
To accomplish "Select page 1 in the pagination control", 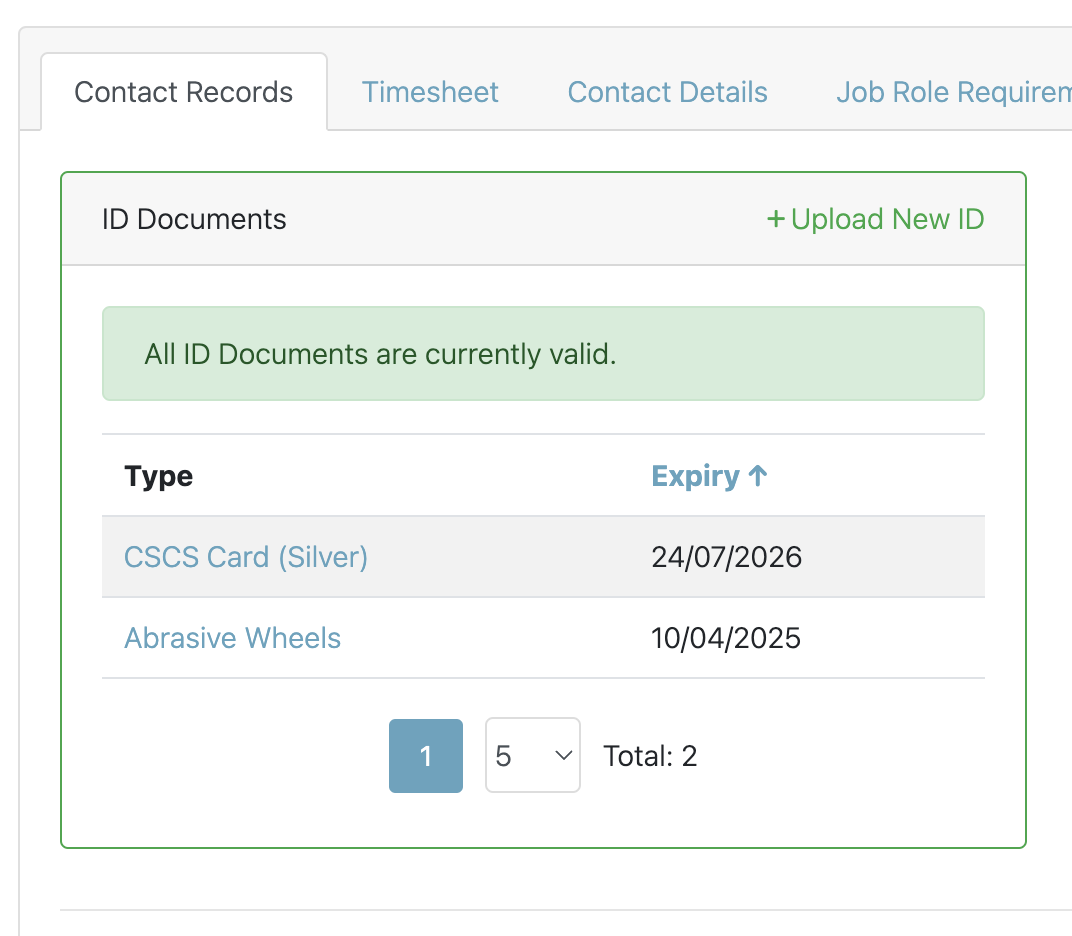I will coord(425,756).
